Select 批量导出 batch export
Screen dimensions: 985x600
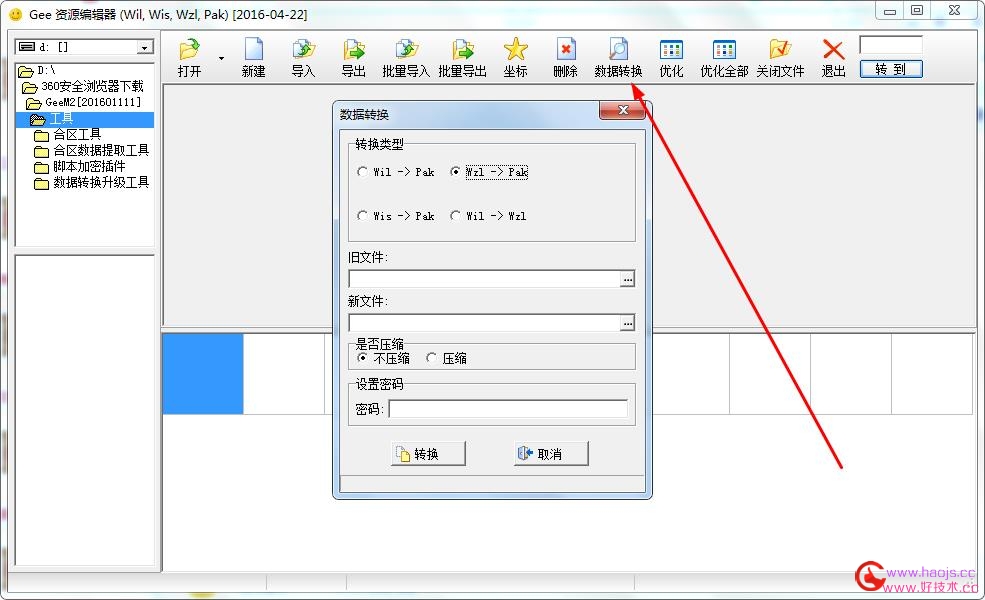[x=462, y=57]
